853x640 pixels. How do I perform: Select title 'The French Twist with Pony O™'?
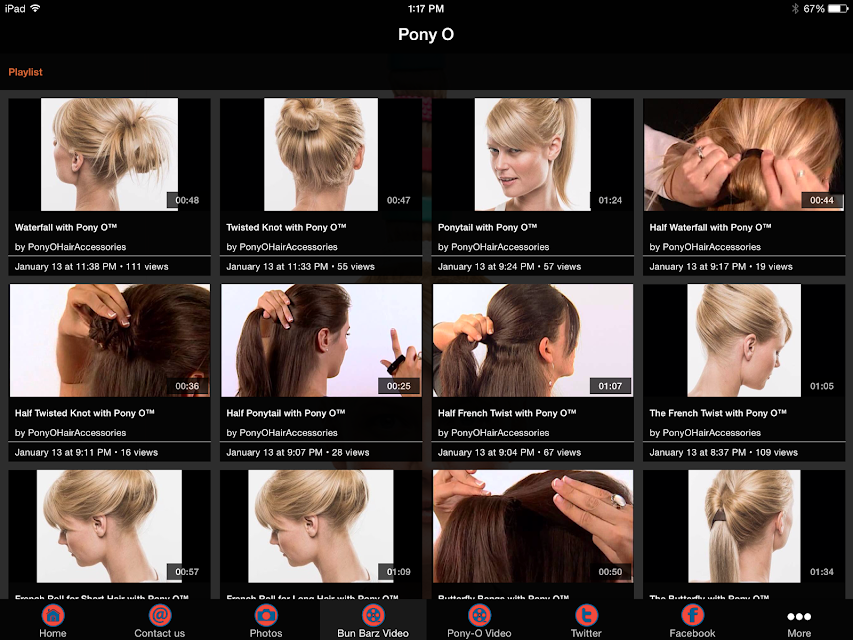point(718,413)
